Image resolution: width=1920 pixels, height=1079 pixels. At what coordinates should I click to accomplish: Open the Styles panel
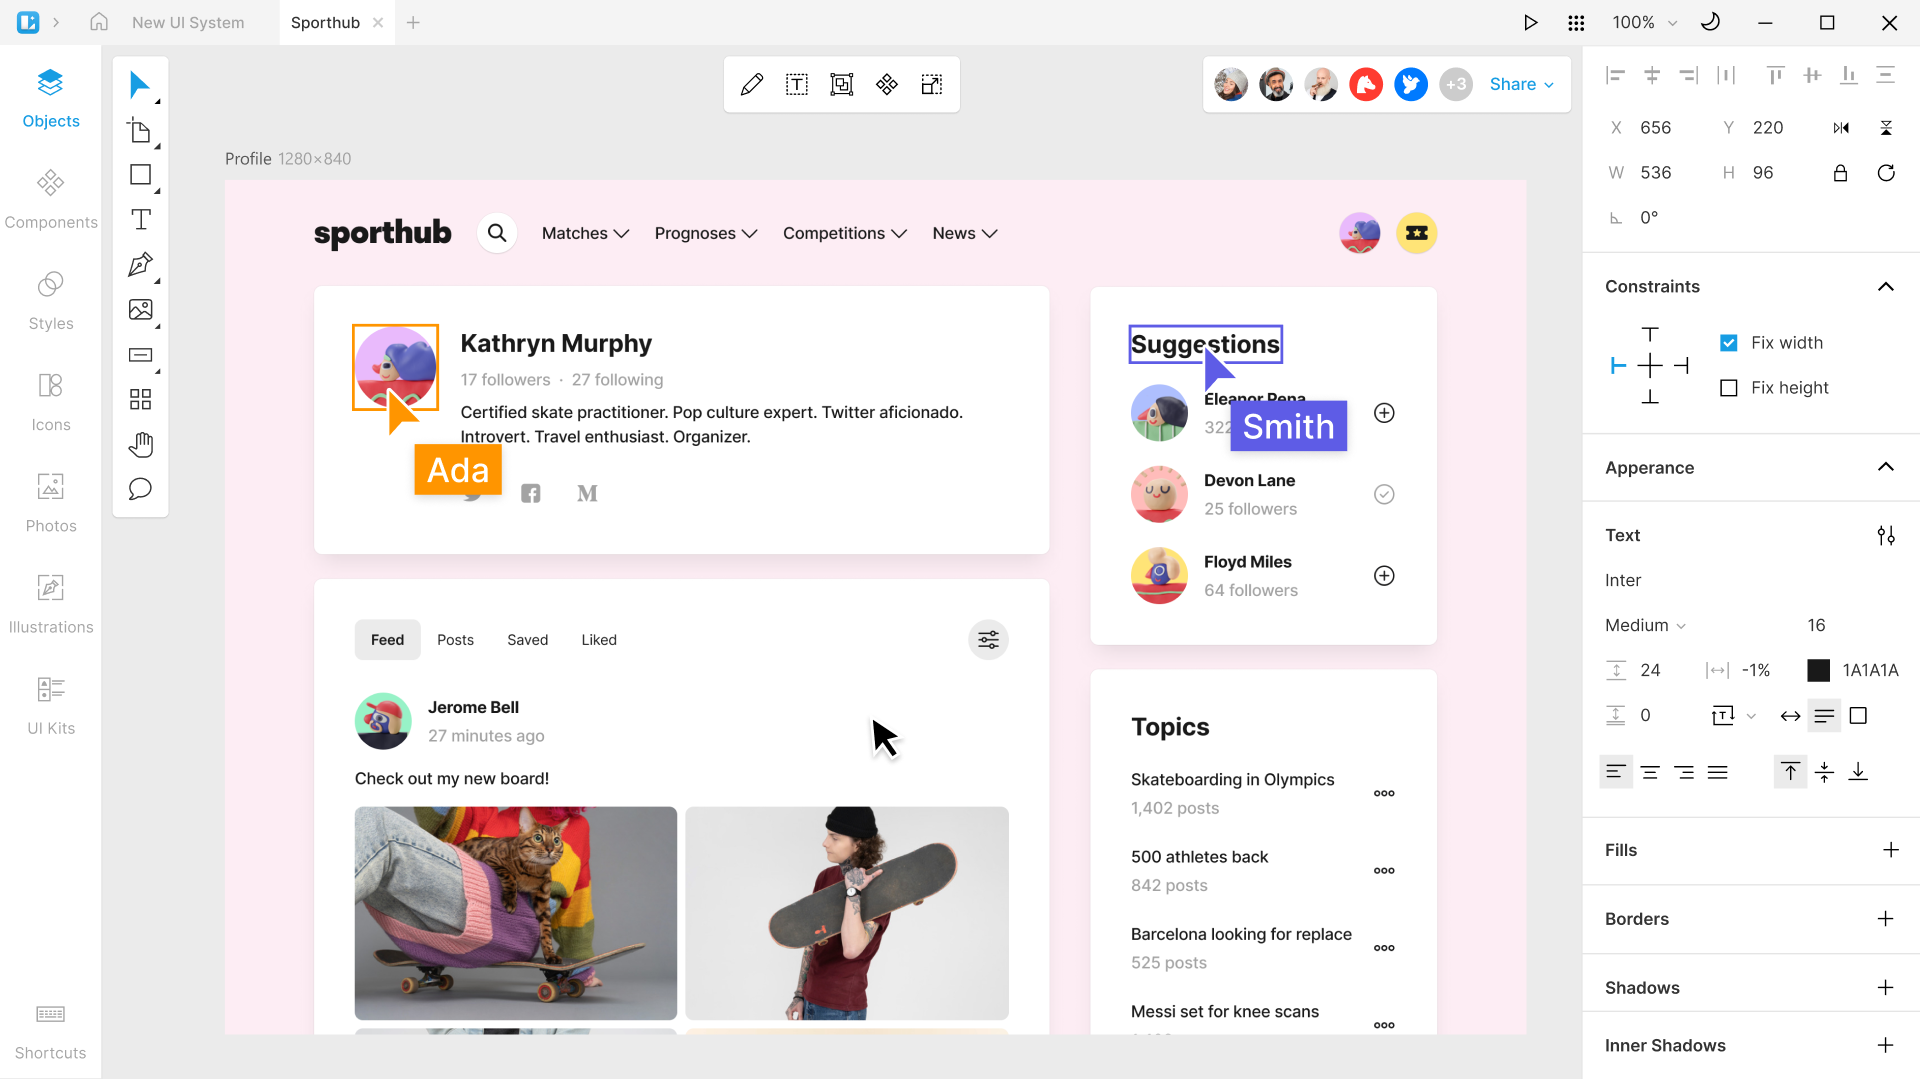[x=51, y=301]
